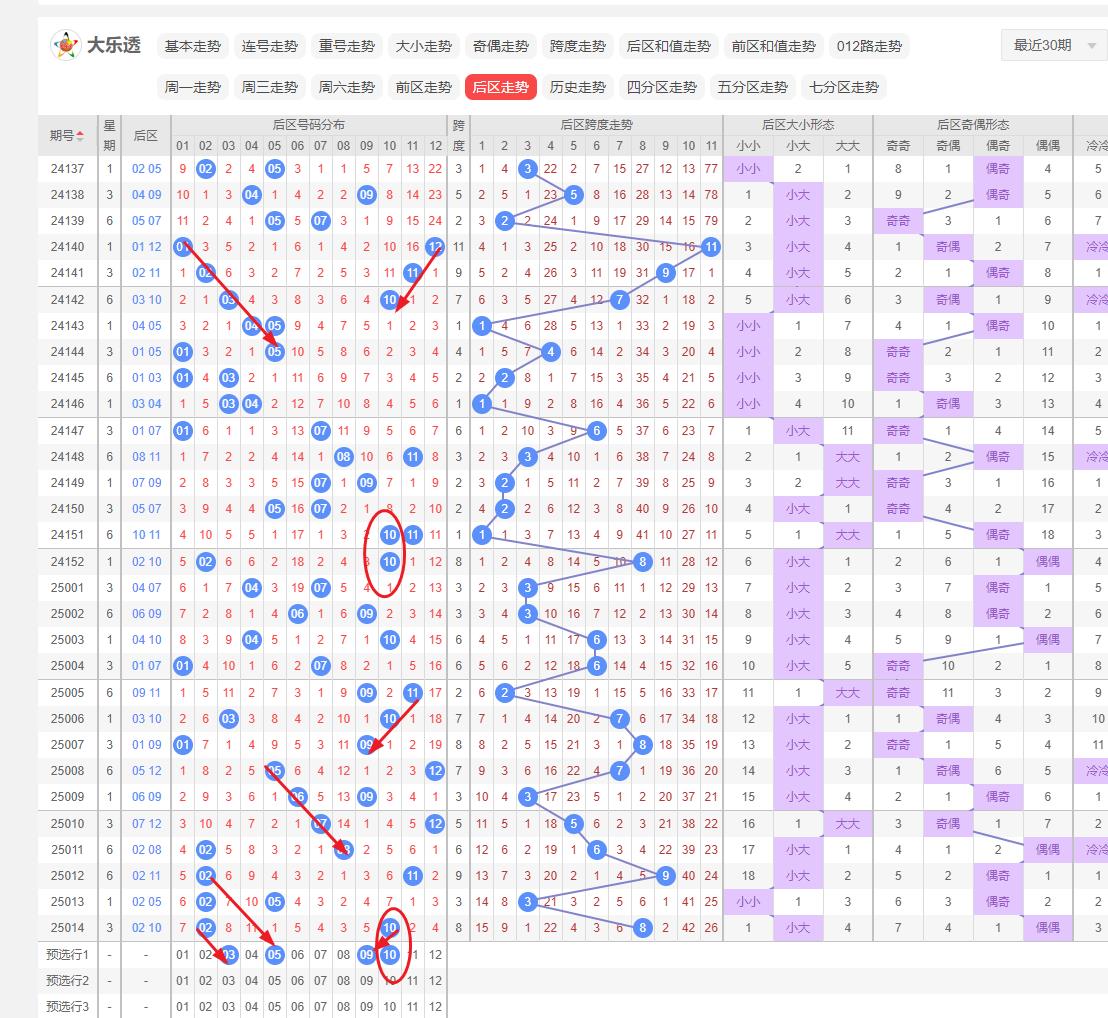
Task: Click blue ball 03 in row 25006
Action: point(229,719)
